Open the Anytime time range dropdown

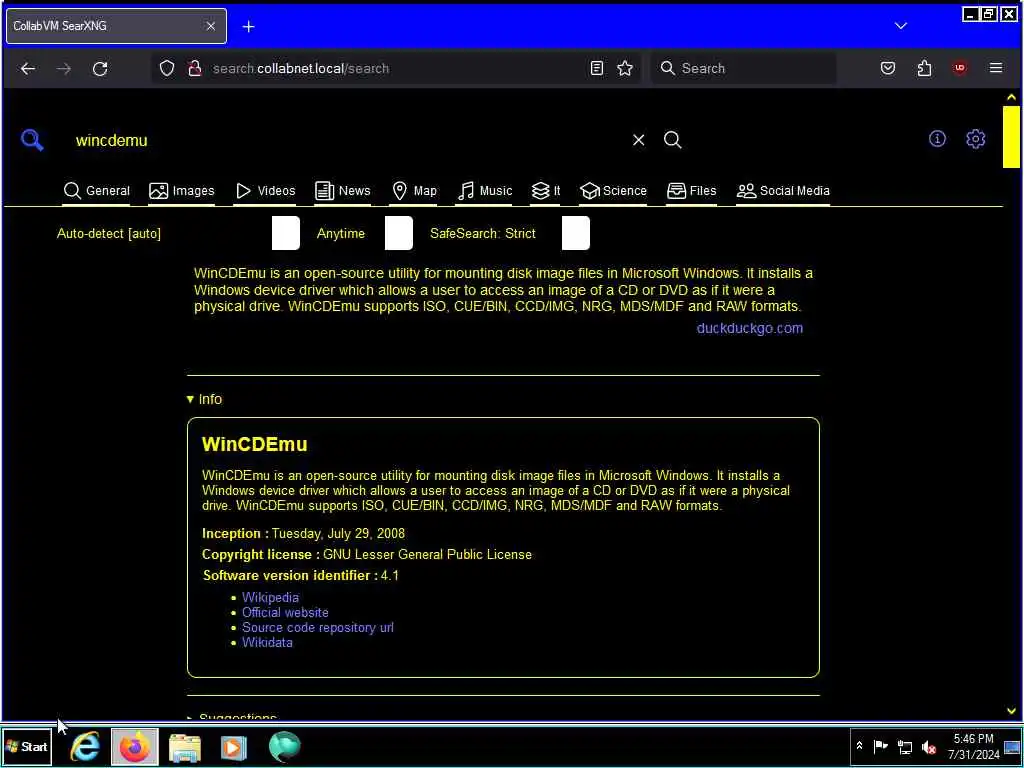coord(364,234)
